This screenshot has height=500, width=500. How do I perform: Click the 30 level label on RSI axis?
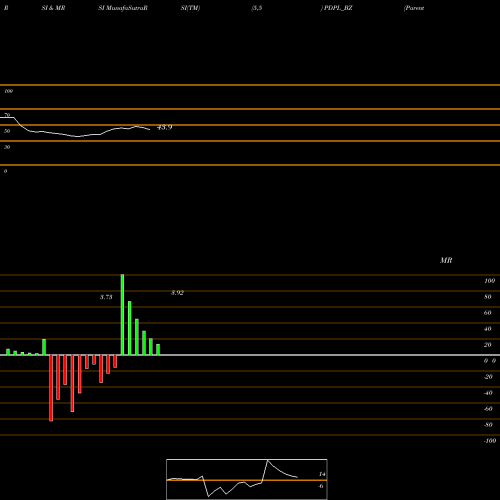tap(7, 147)
